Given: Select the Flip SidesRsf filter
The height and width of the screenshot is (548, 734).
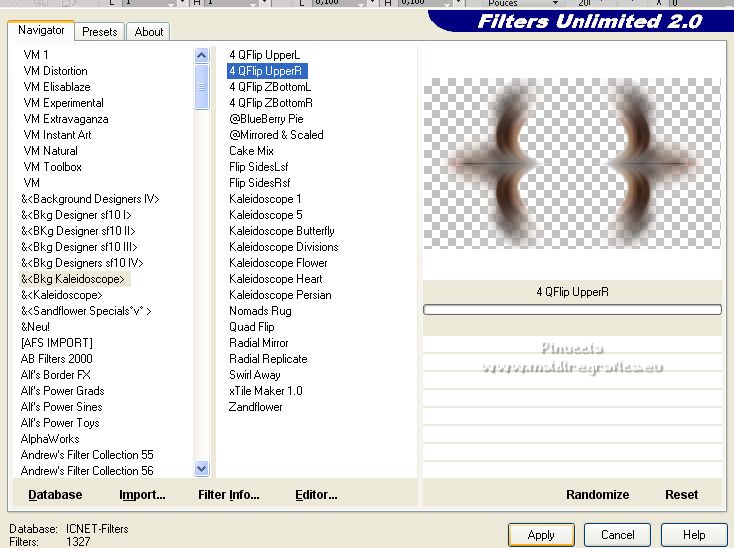Looking at the screenshot, I should (x=259, y=183).
